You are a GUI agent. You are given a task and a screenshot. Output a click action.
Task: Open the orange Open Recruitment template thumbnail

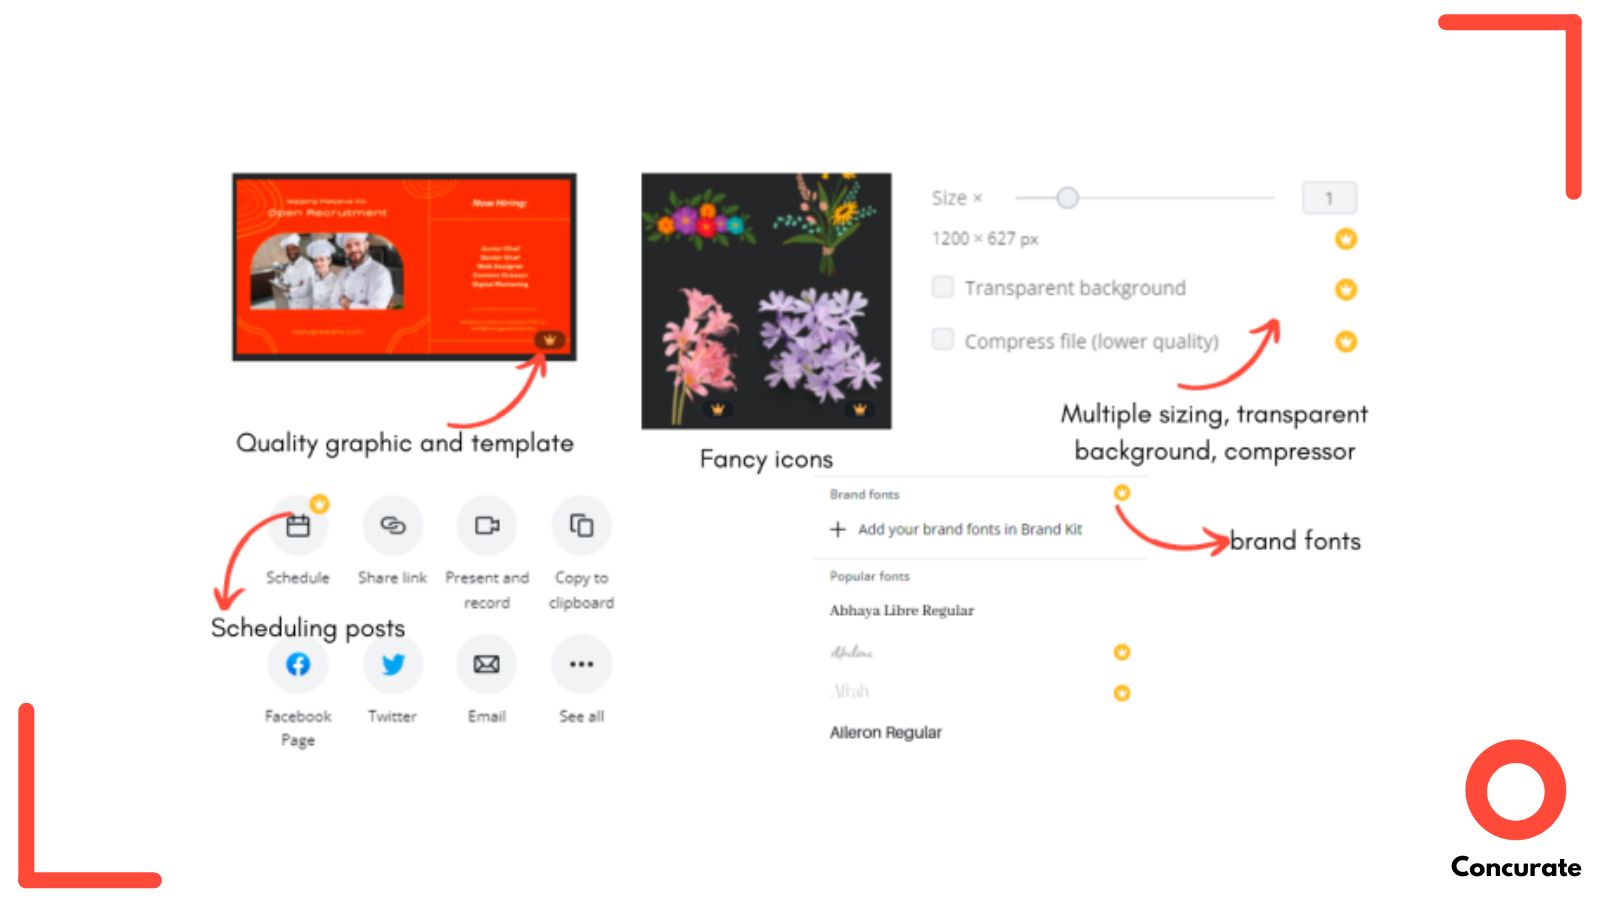click(404, 267)
